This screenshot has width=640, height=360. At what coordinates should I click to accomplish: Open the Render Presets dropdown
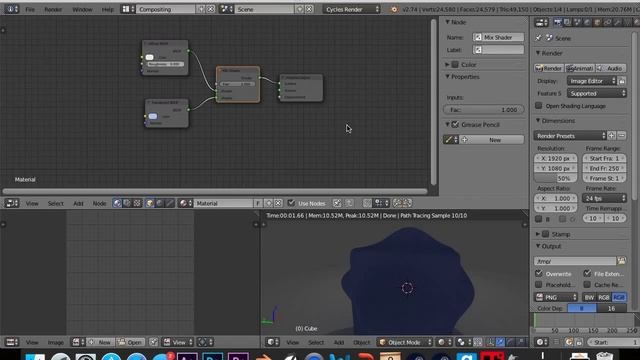click(570, 136)
